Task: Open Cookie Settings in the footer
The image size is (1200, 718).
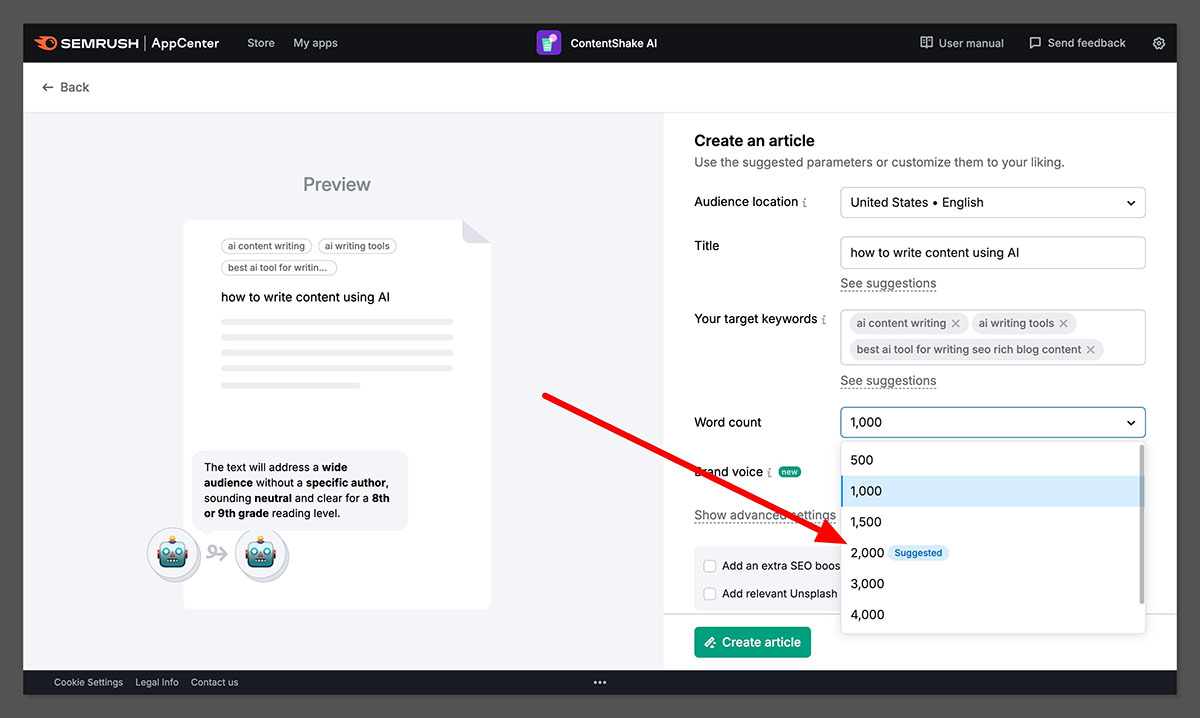Action: pyautogui.click(x=88, y=682)
